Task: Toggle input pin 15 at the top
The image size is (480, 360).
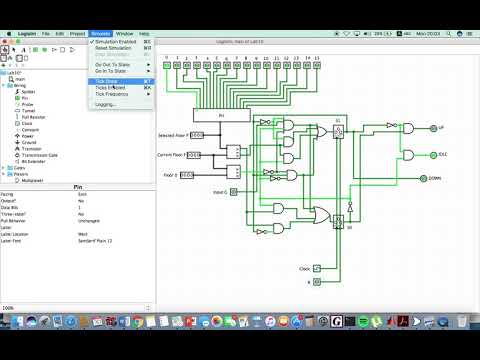Action: point(317,65)
